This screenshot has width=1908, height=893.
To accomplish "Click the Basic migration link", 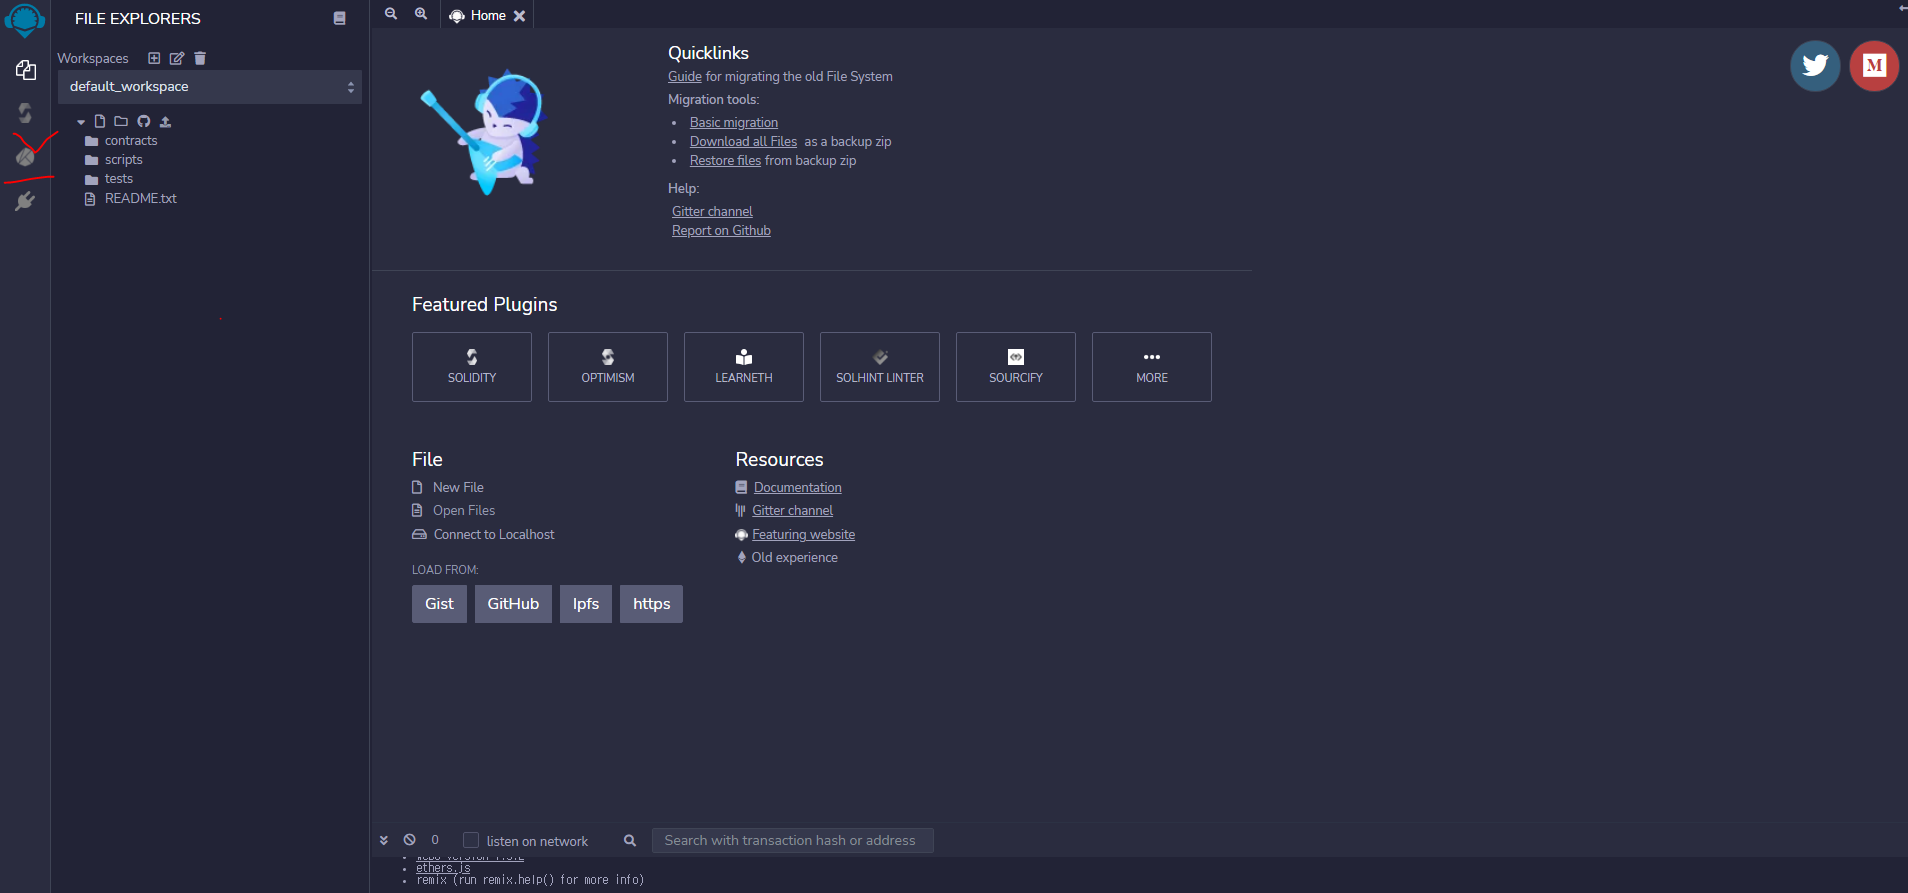I will [x=734, y=123].
